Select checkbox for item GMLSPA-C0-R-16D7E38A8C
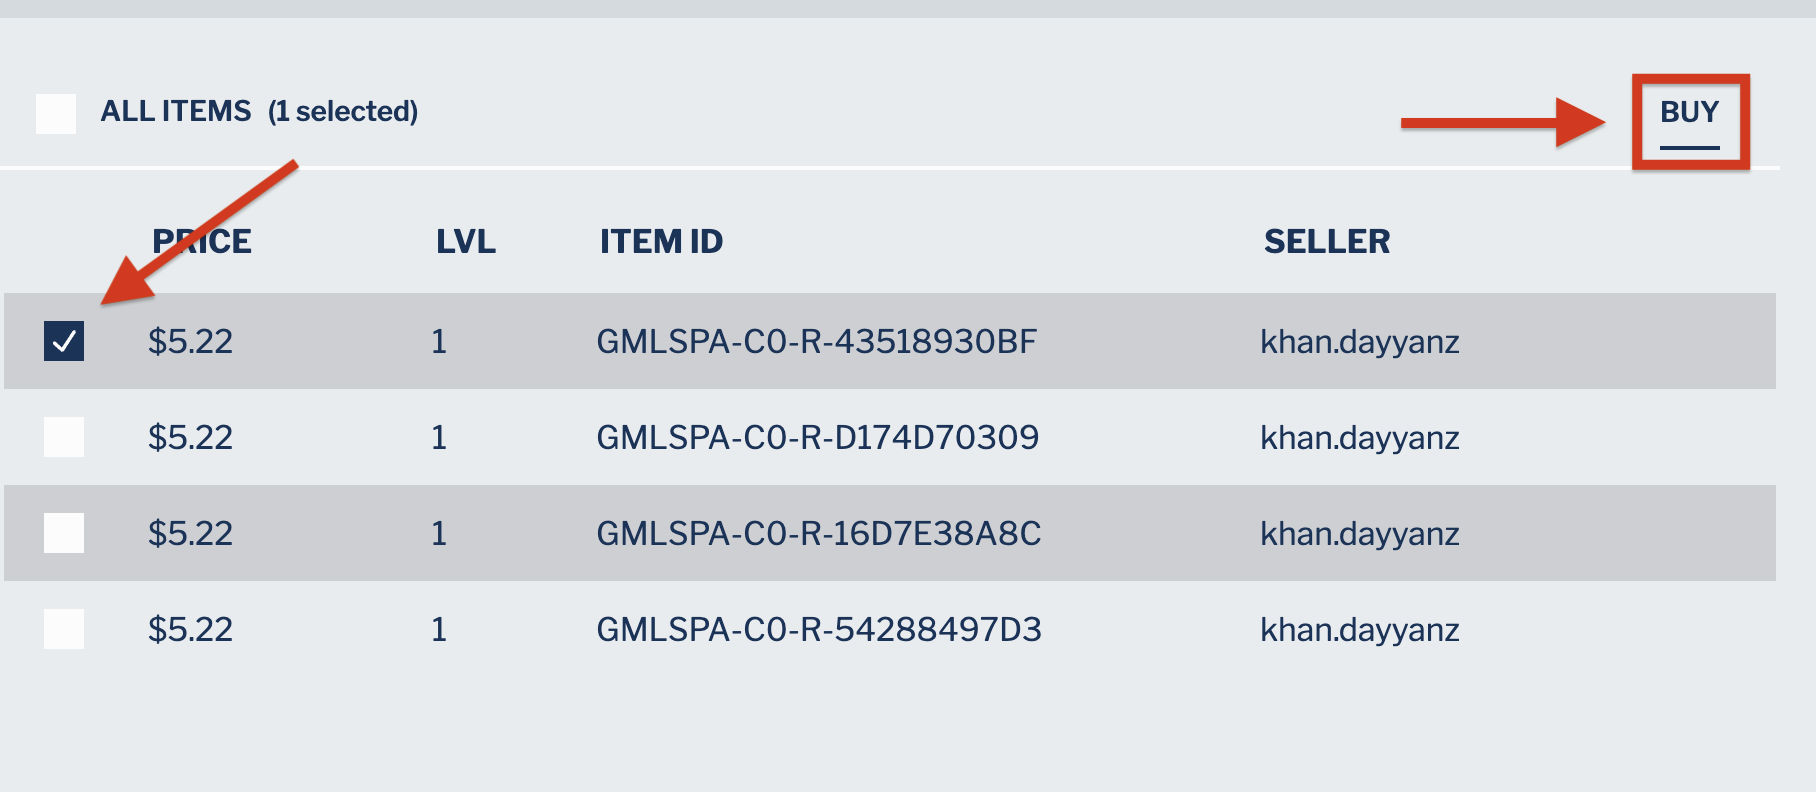1816x792 pixels. (x=64, y=533)
